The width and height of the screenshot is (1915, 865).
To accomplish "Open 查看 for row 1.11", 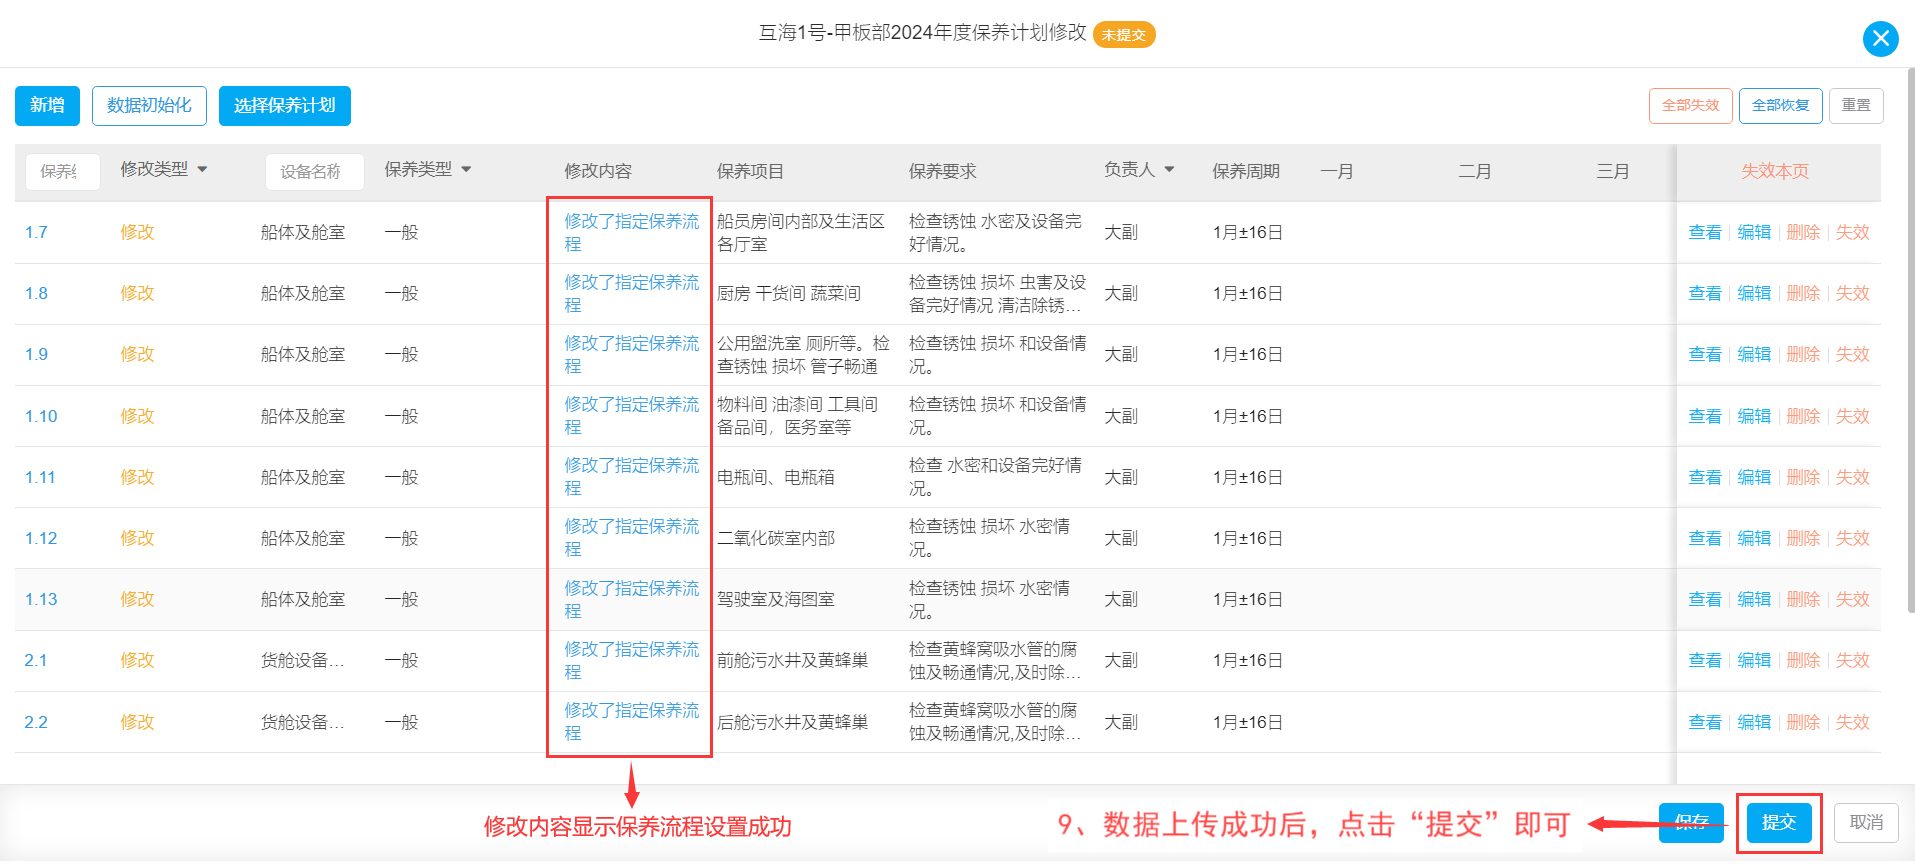I will click(x=1705, y=477).
